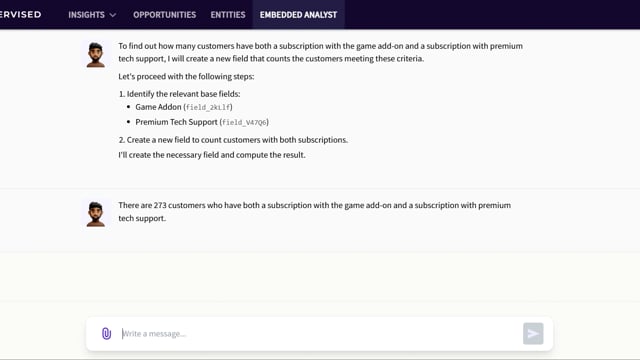Click the Premium Tech Support bullet item

202,122
